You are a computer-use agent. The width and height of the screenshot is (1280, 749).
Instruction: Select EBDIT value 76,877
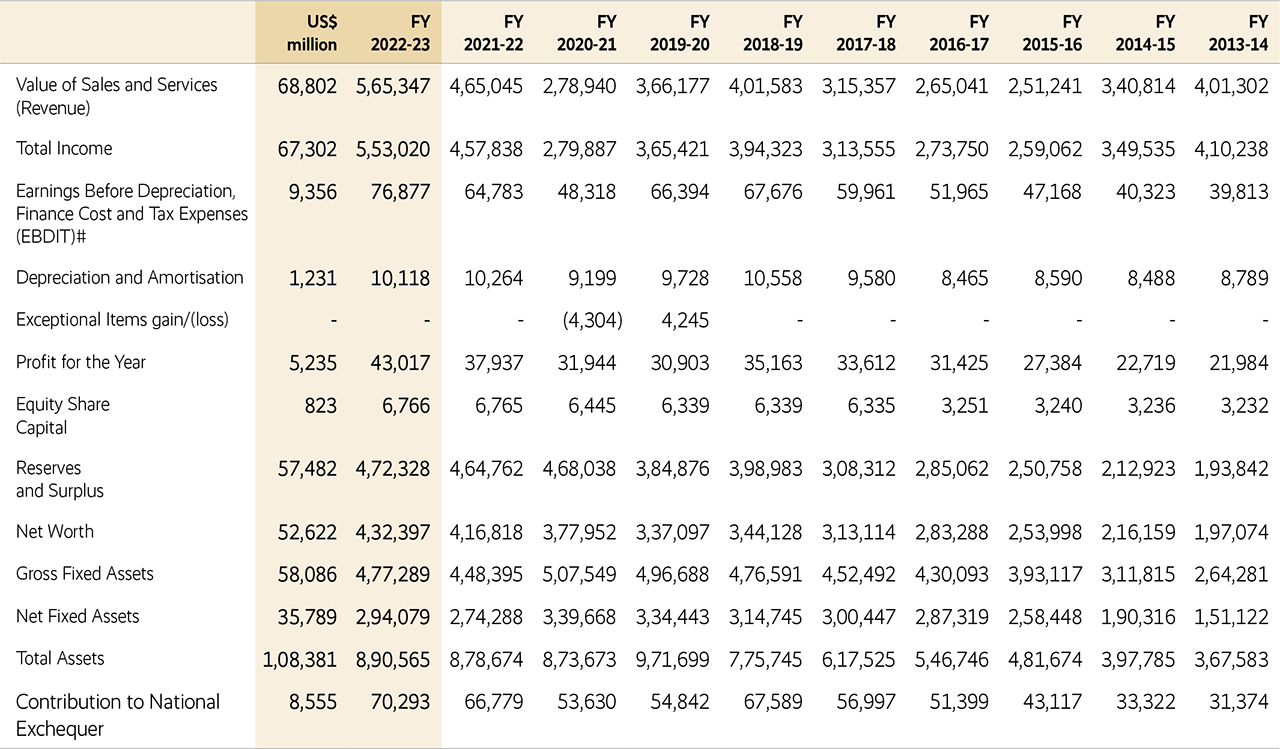click(401, 192)
